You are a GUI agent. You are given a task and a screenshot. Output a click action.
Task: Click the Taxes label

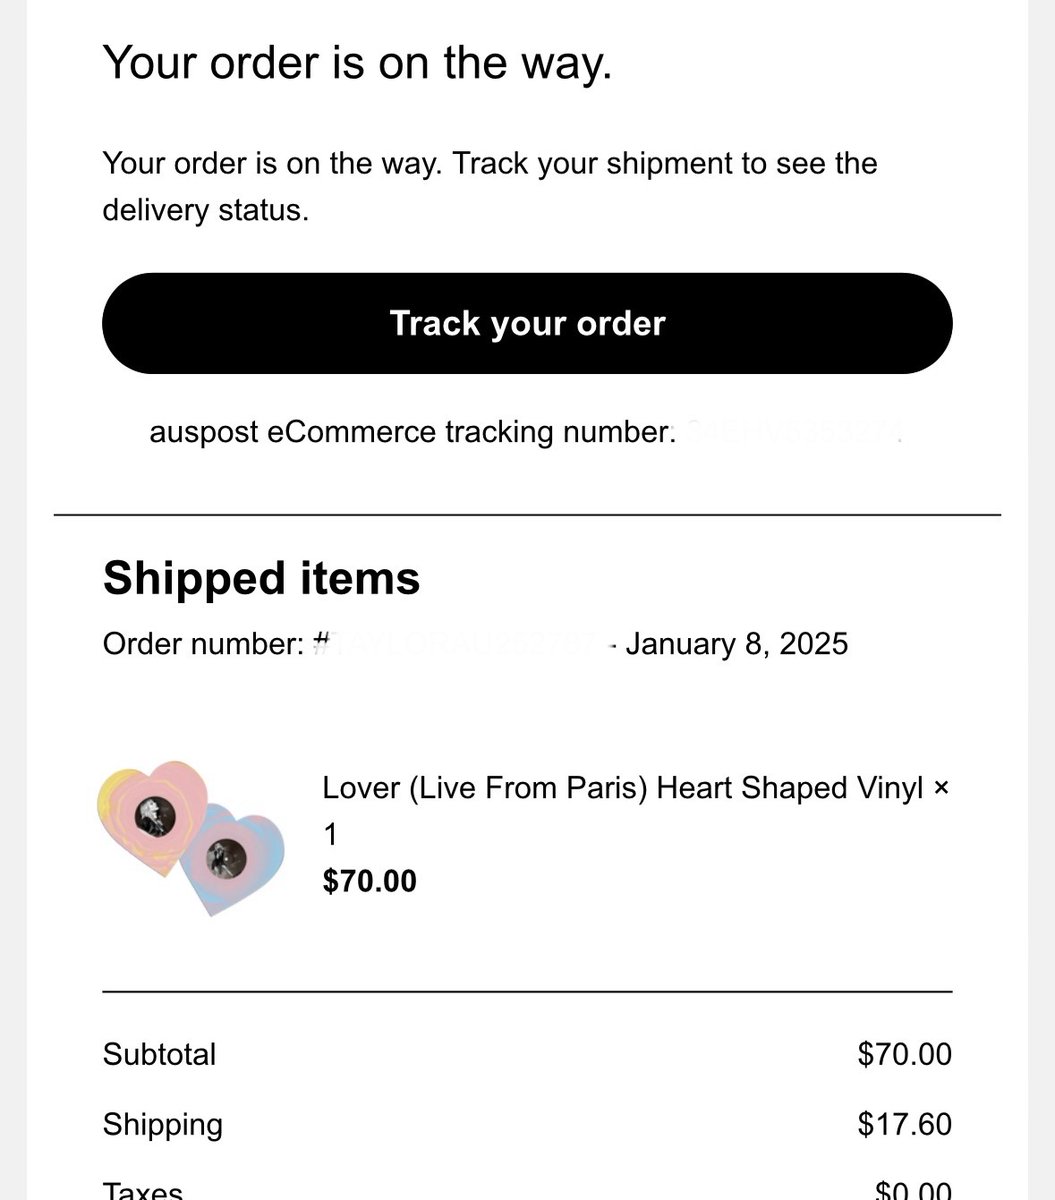pyautogui.click(x=142, y=1190)
